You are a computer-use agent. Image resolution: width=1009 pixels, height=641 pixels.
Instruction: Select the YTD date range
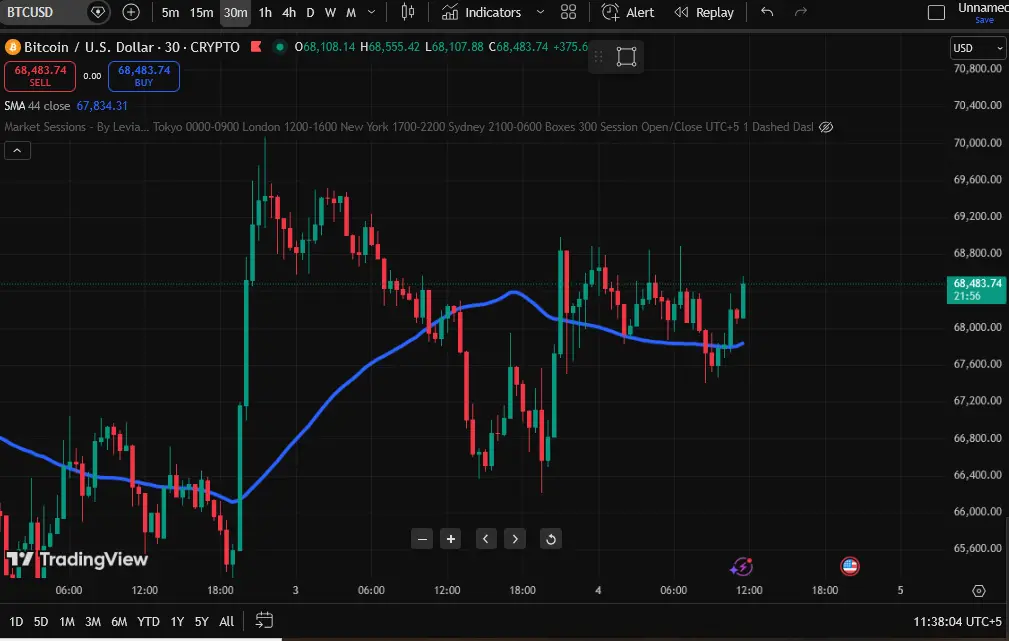pyautogui.click(x=149, y=622)
